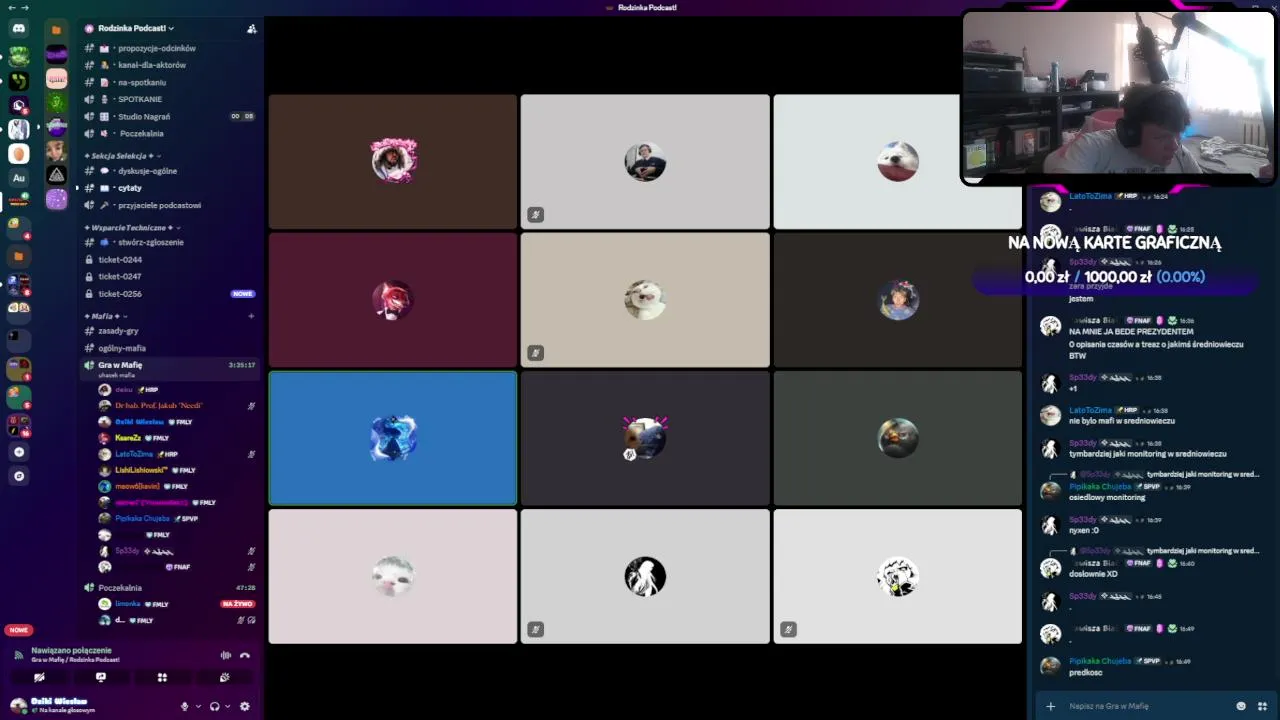
Task: Open the ticket-0244 channel
Action: (x=170, y=260)
